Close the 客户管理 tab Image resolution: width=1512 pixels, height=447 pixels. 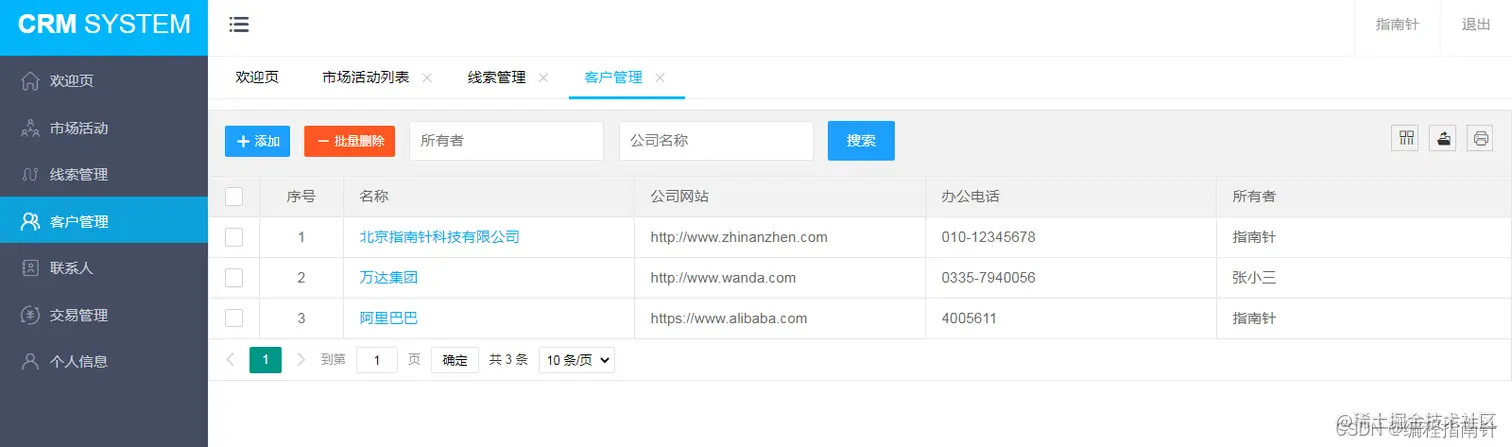[x=660, y=77]
